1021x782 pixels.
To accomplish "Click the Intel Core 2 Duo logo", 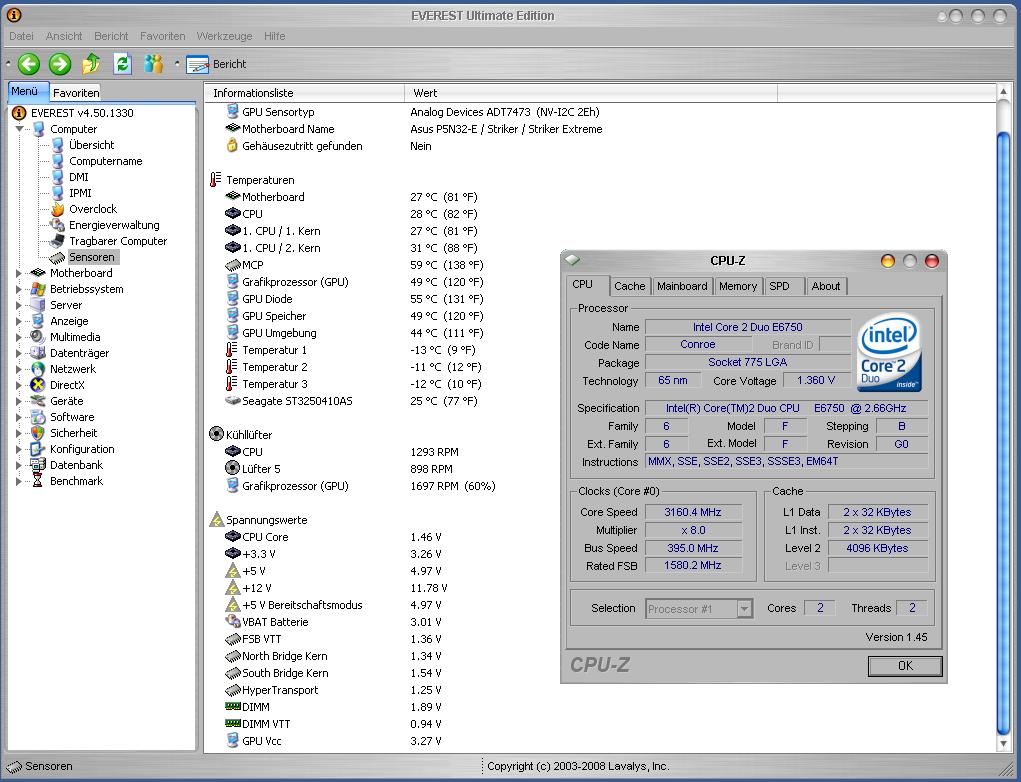I will tap(889, 354).
